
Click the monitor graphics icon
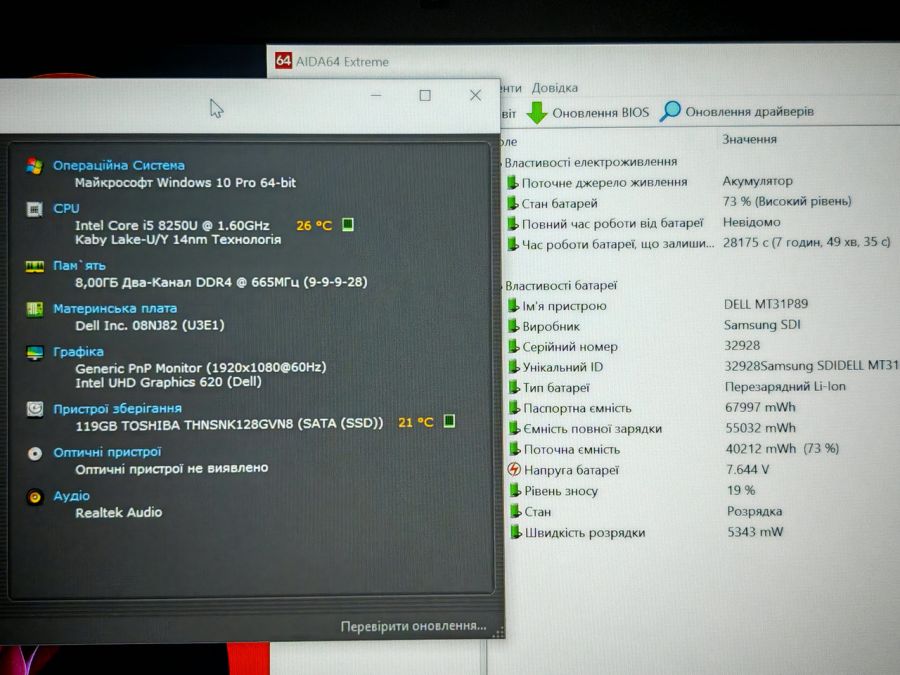34,353
